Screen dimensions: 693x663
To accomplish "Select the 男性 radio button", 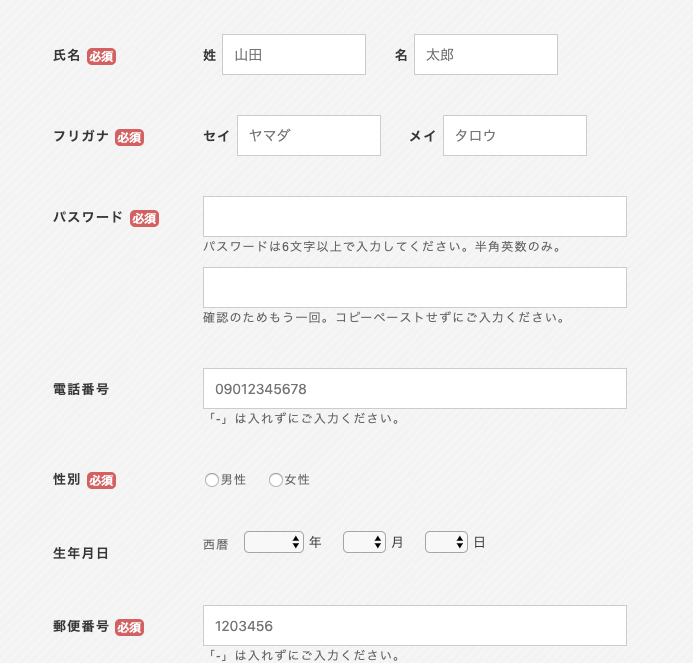I will 212,480.
